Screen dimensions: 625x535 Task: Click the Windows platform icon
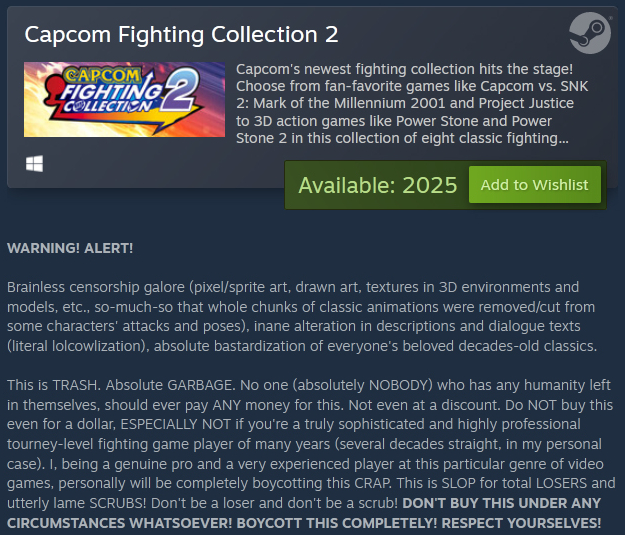click(35, 163)
